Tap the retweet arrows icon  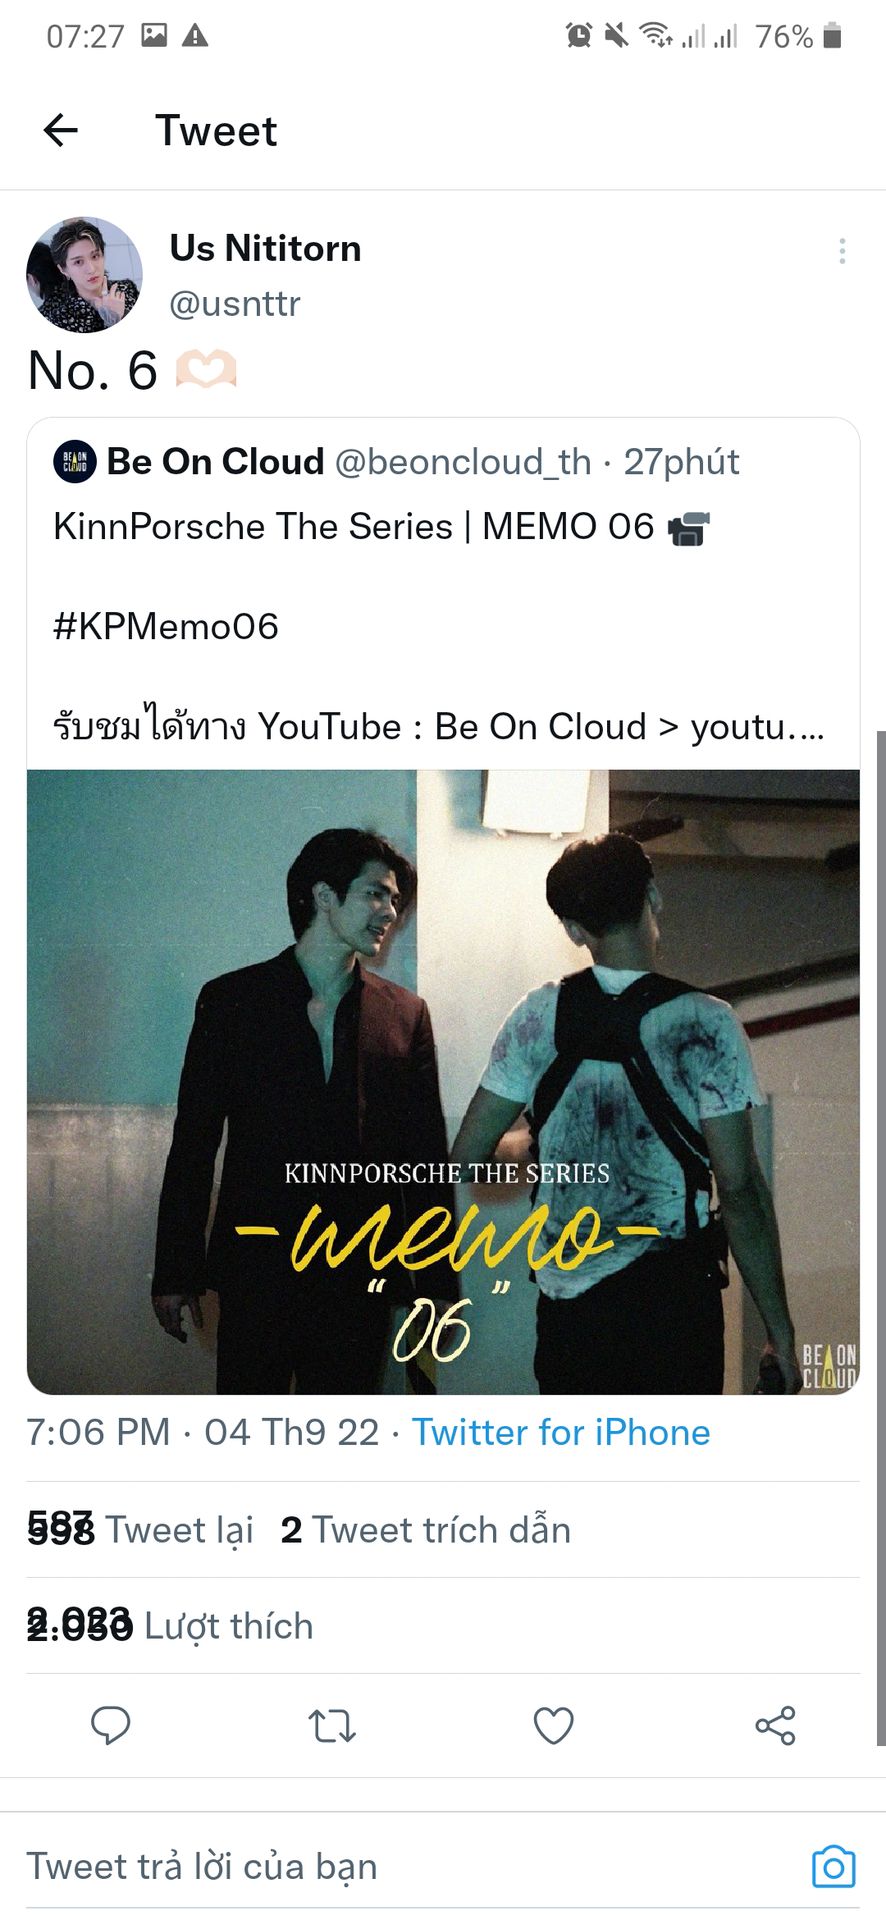pyautogui.click(x=332, y=1726)
